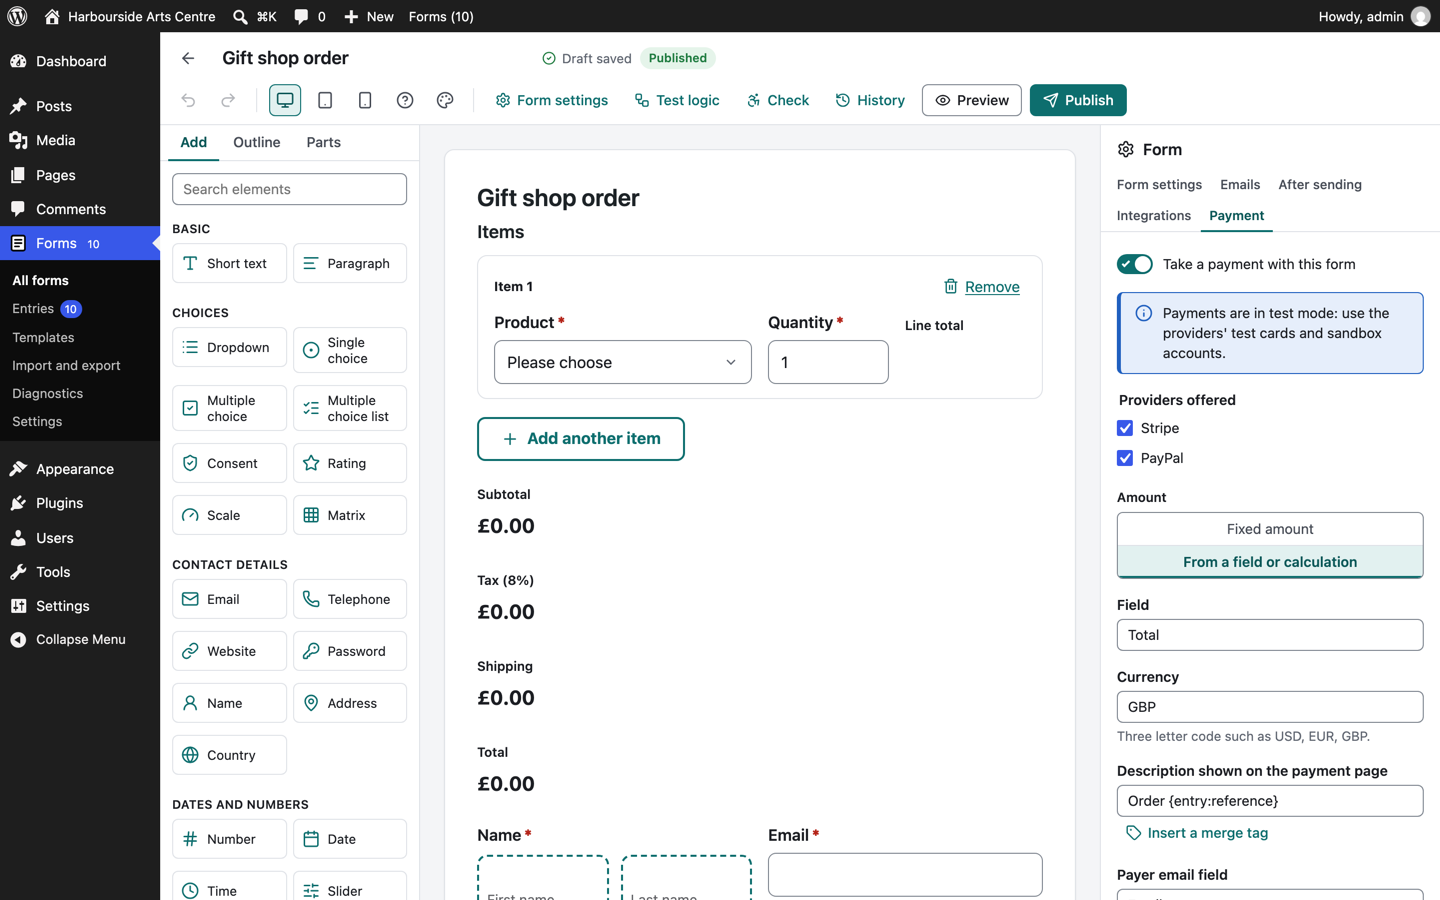Click Add another item button
The width and height of the screenshot is (1440, 900).
(581, 439)
